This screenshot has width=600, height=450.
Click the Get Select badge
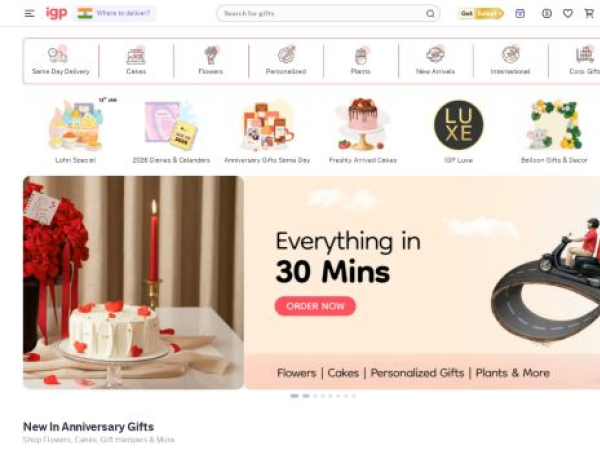click(x=481, y=13)
